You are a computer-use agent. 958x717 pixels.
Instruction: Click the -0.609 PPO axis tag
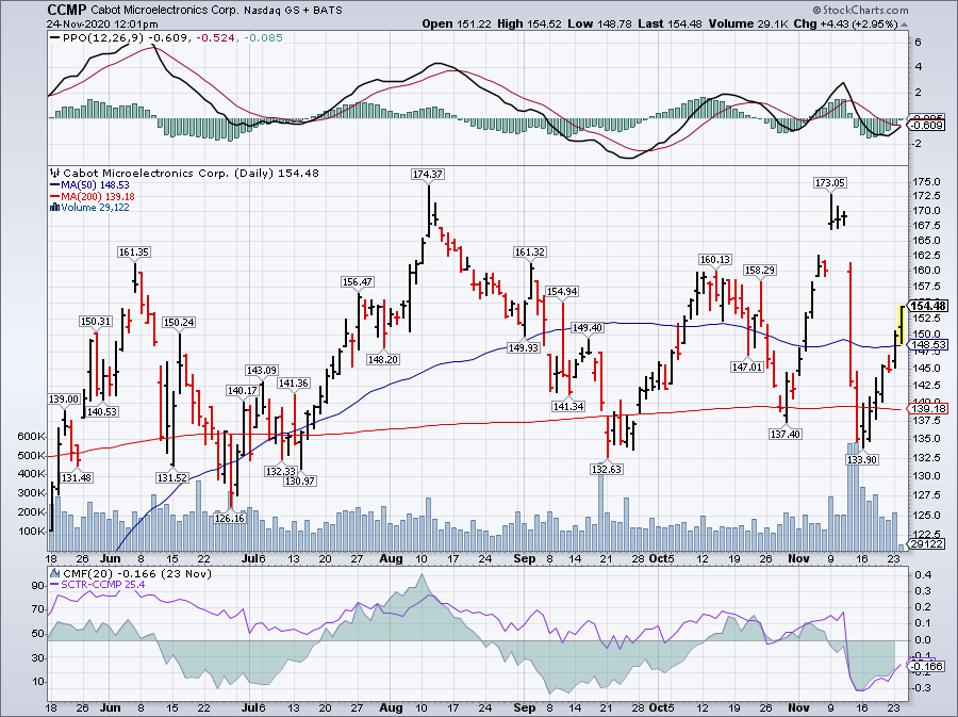(927, 125)
